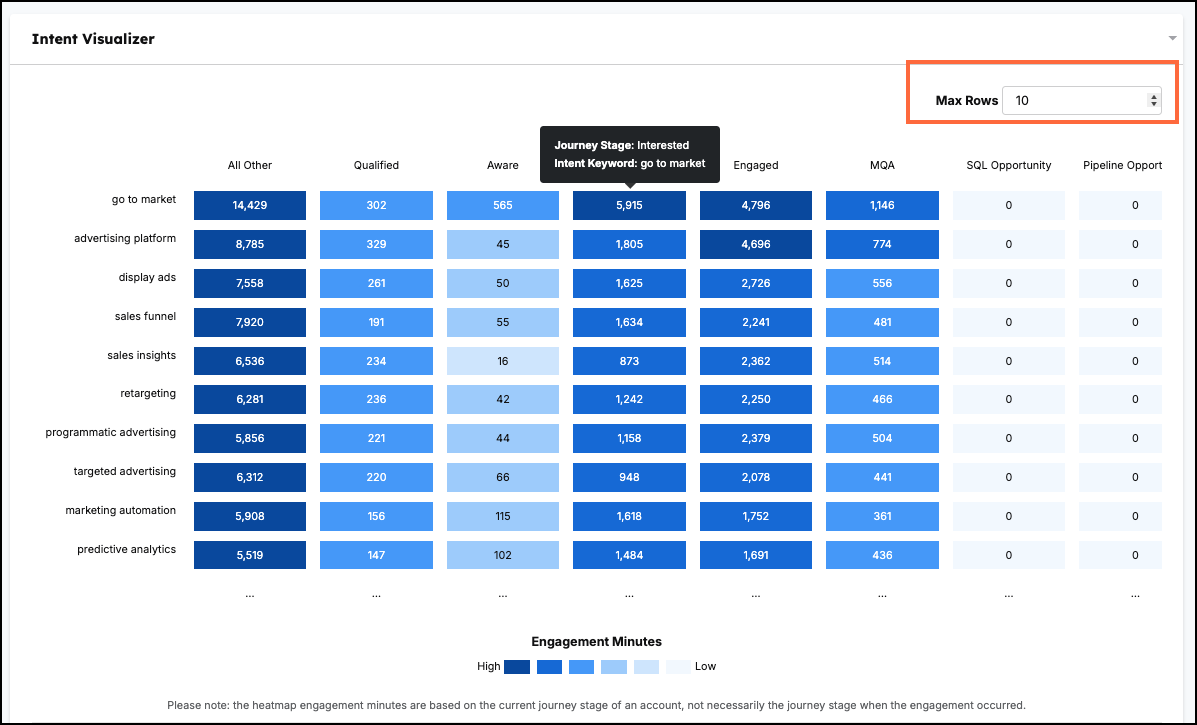Click the Qualified column header
This screenshot has height=725, width=1197.
coord(376,165)
